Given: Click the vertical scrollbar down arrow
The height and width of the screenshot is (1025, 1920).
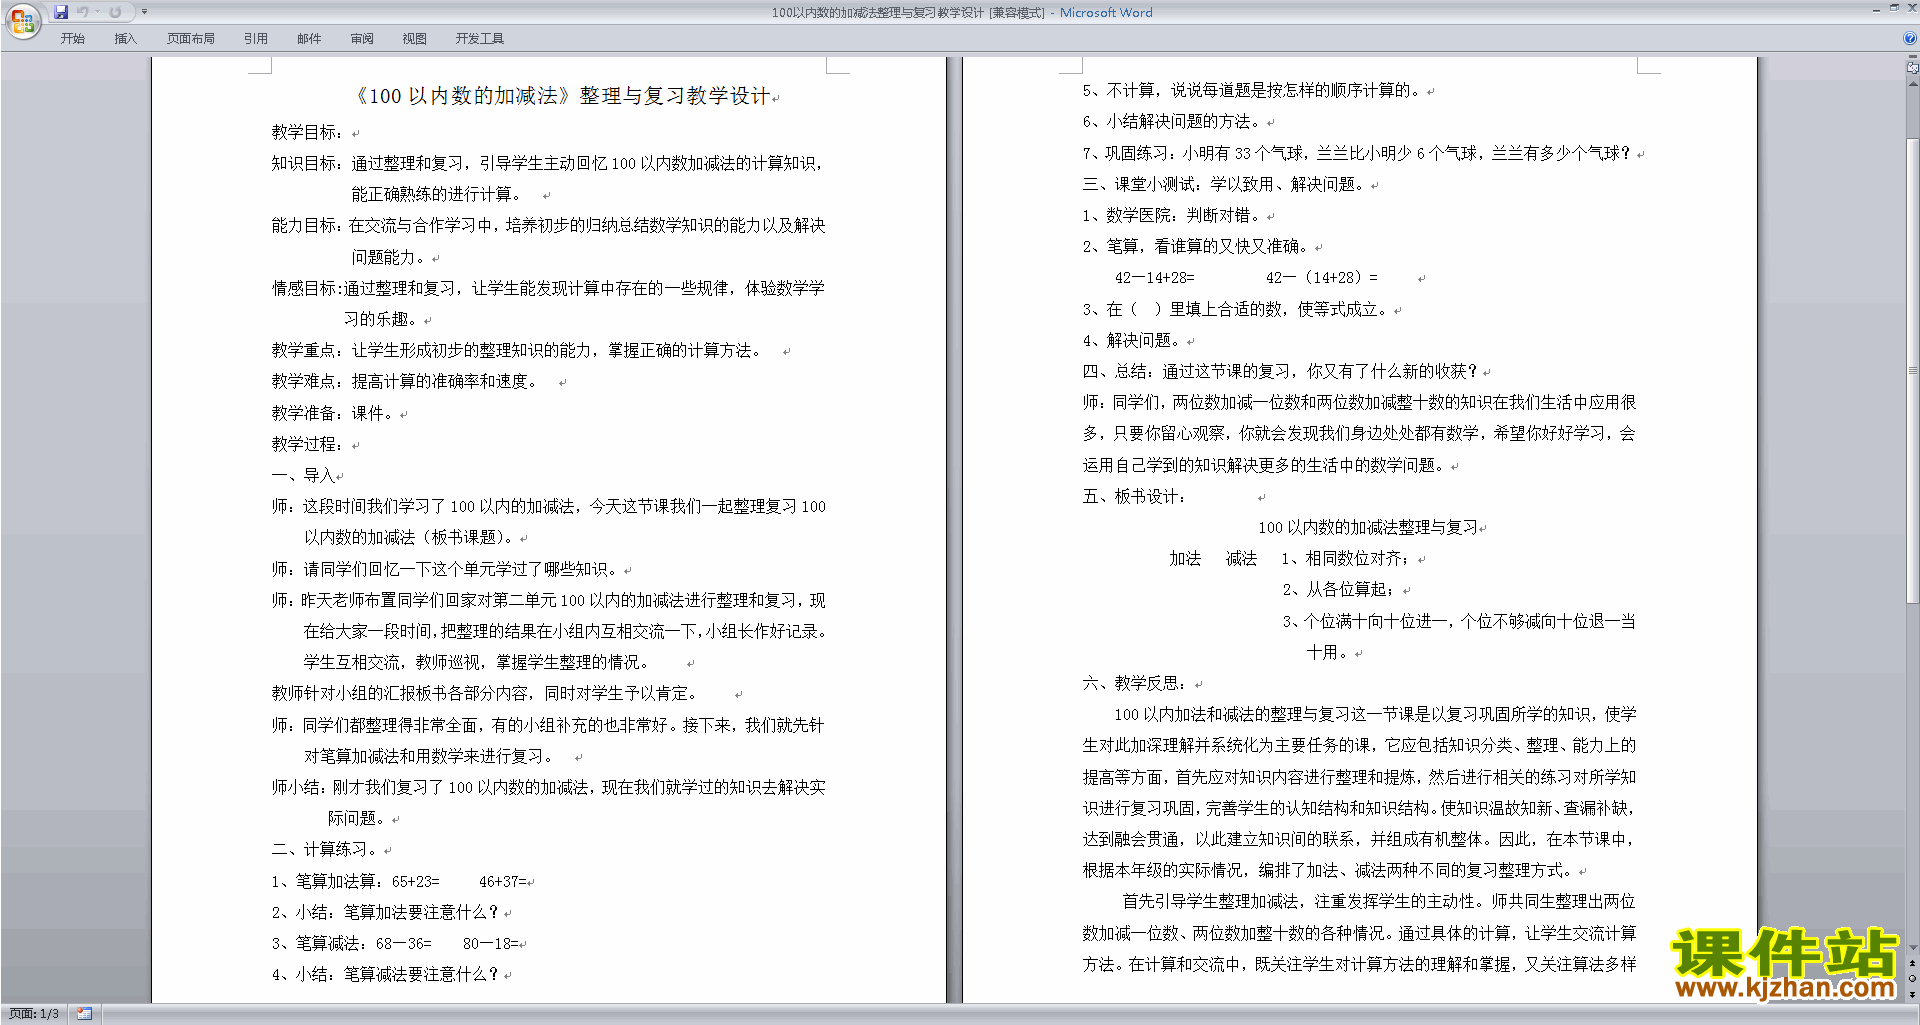Looking at the screenshot, I should (x=1913, y=948).
